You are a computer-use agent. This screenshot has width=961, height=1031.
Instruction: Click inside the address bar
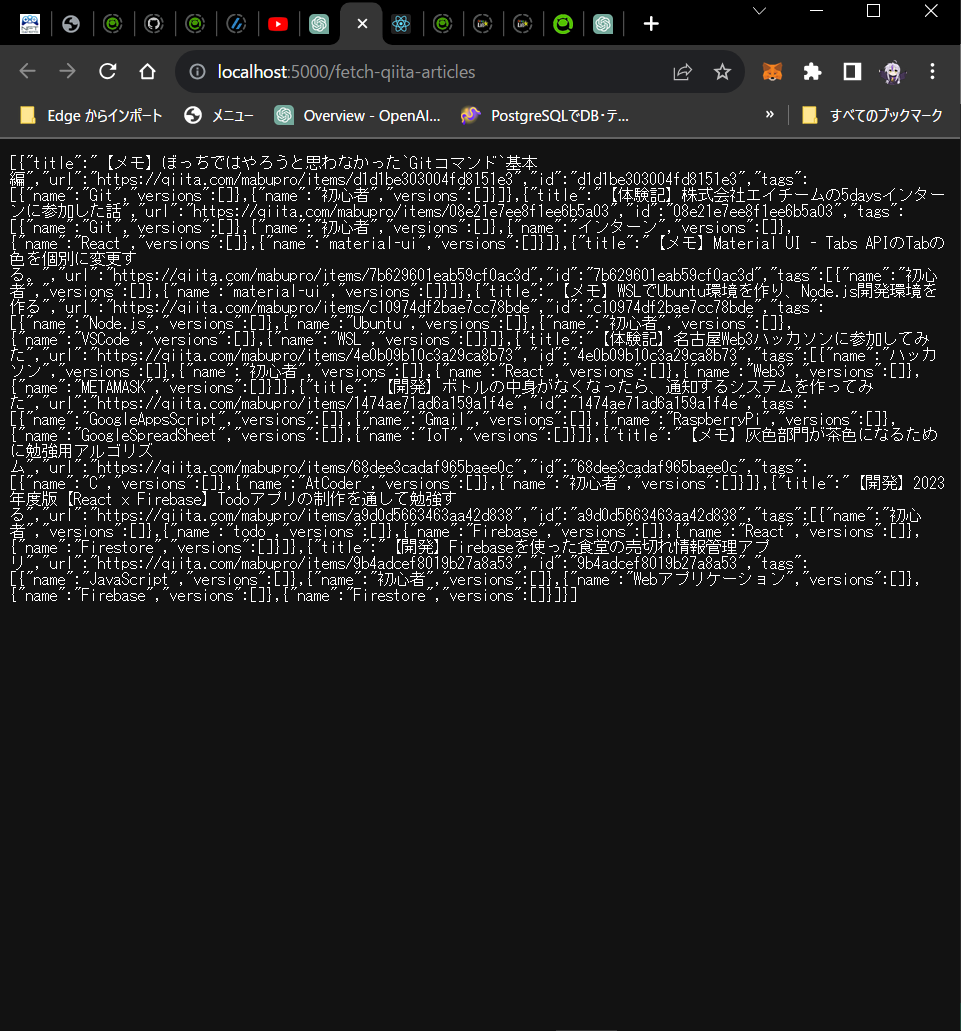[x=400, y=72]
